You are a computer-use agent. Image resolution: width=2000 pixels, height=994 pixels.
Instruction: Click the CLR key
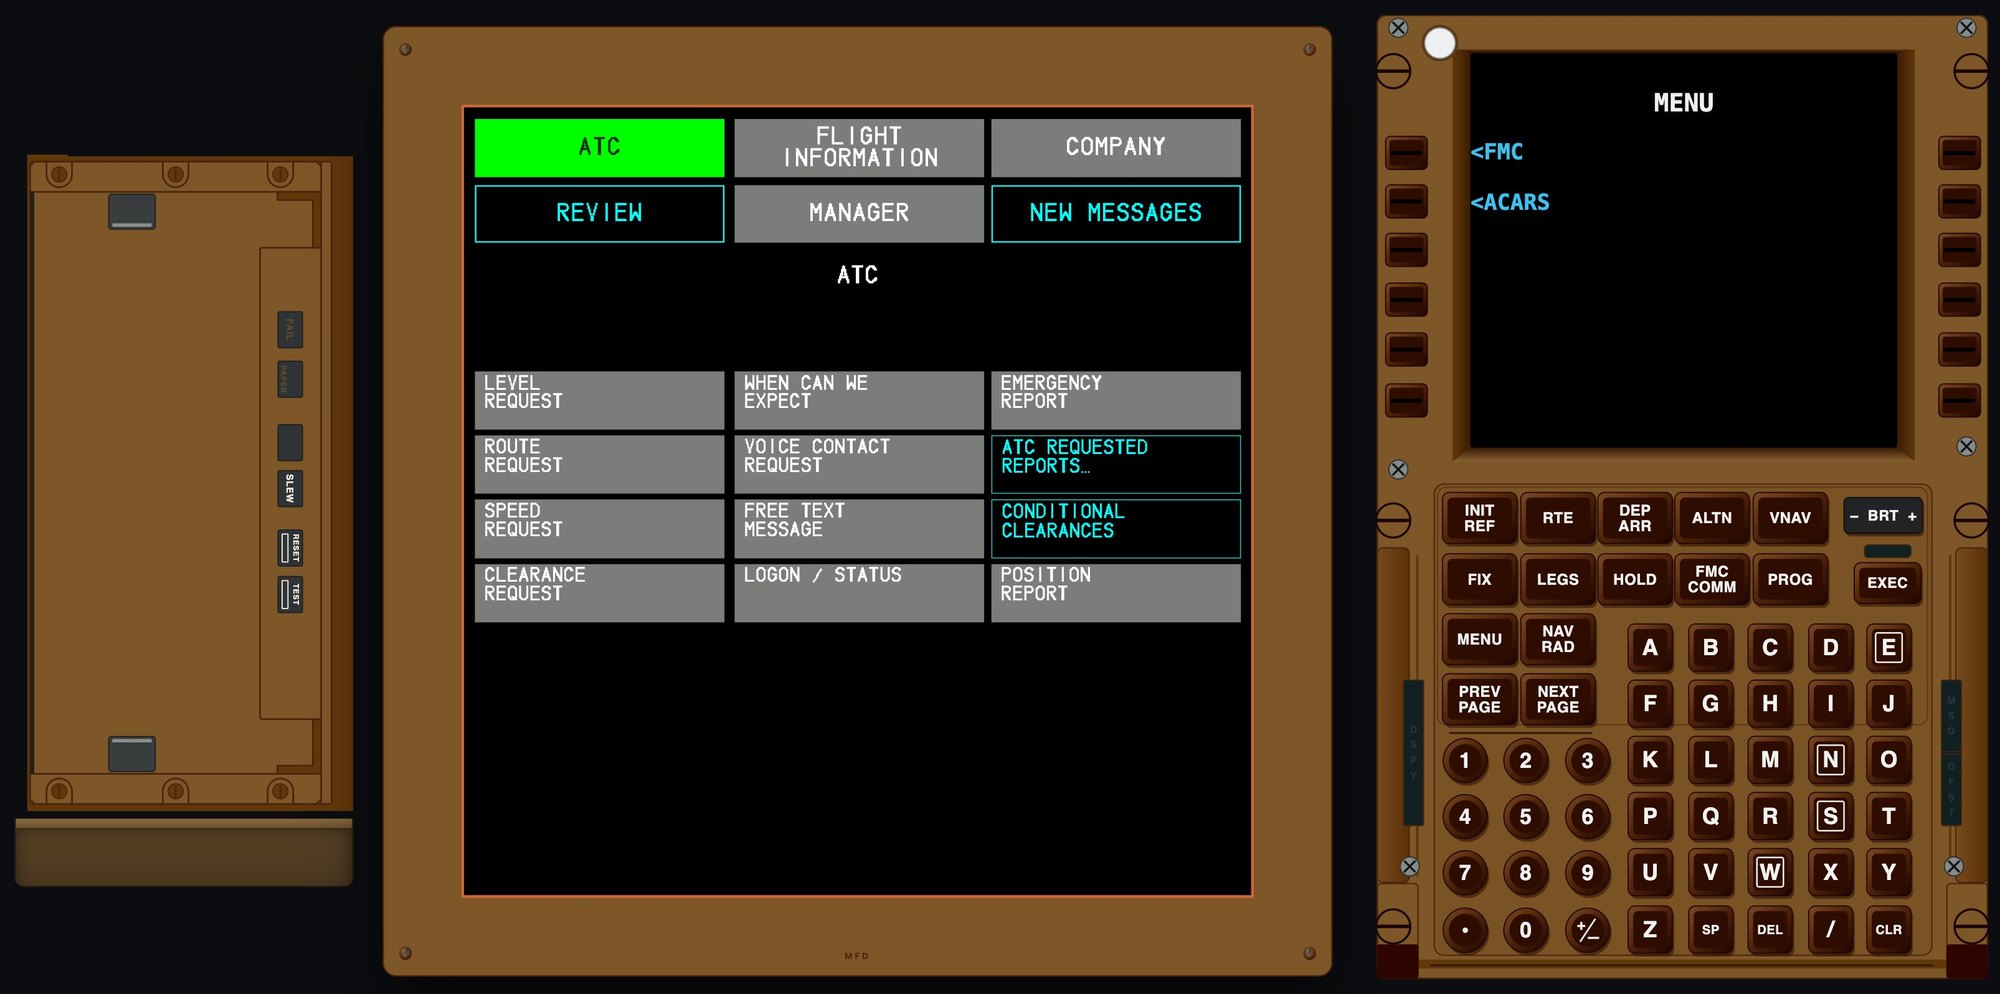coord(1888,929)
